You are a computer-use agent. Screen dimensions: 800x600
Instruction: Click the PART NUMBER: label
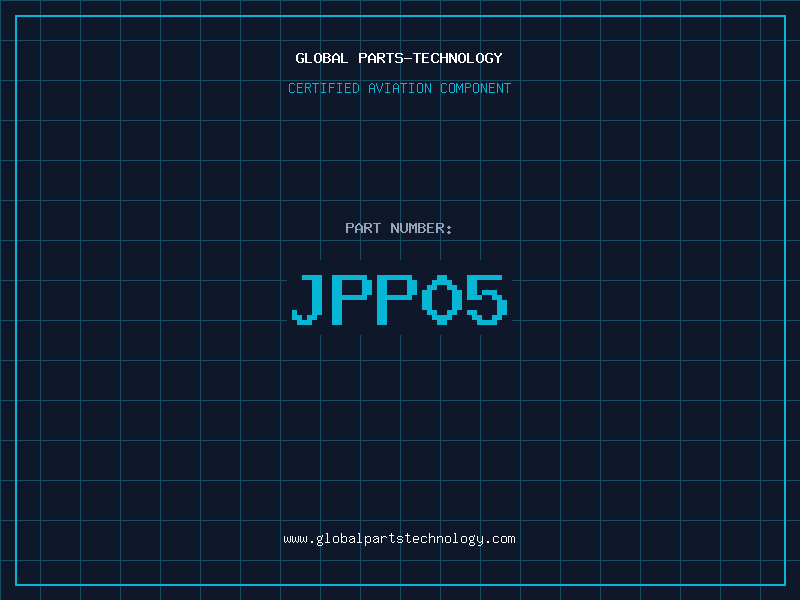click(x=398, y=228)
